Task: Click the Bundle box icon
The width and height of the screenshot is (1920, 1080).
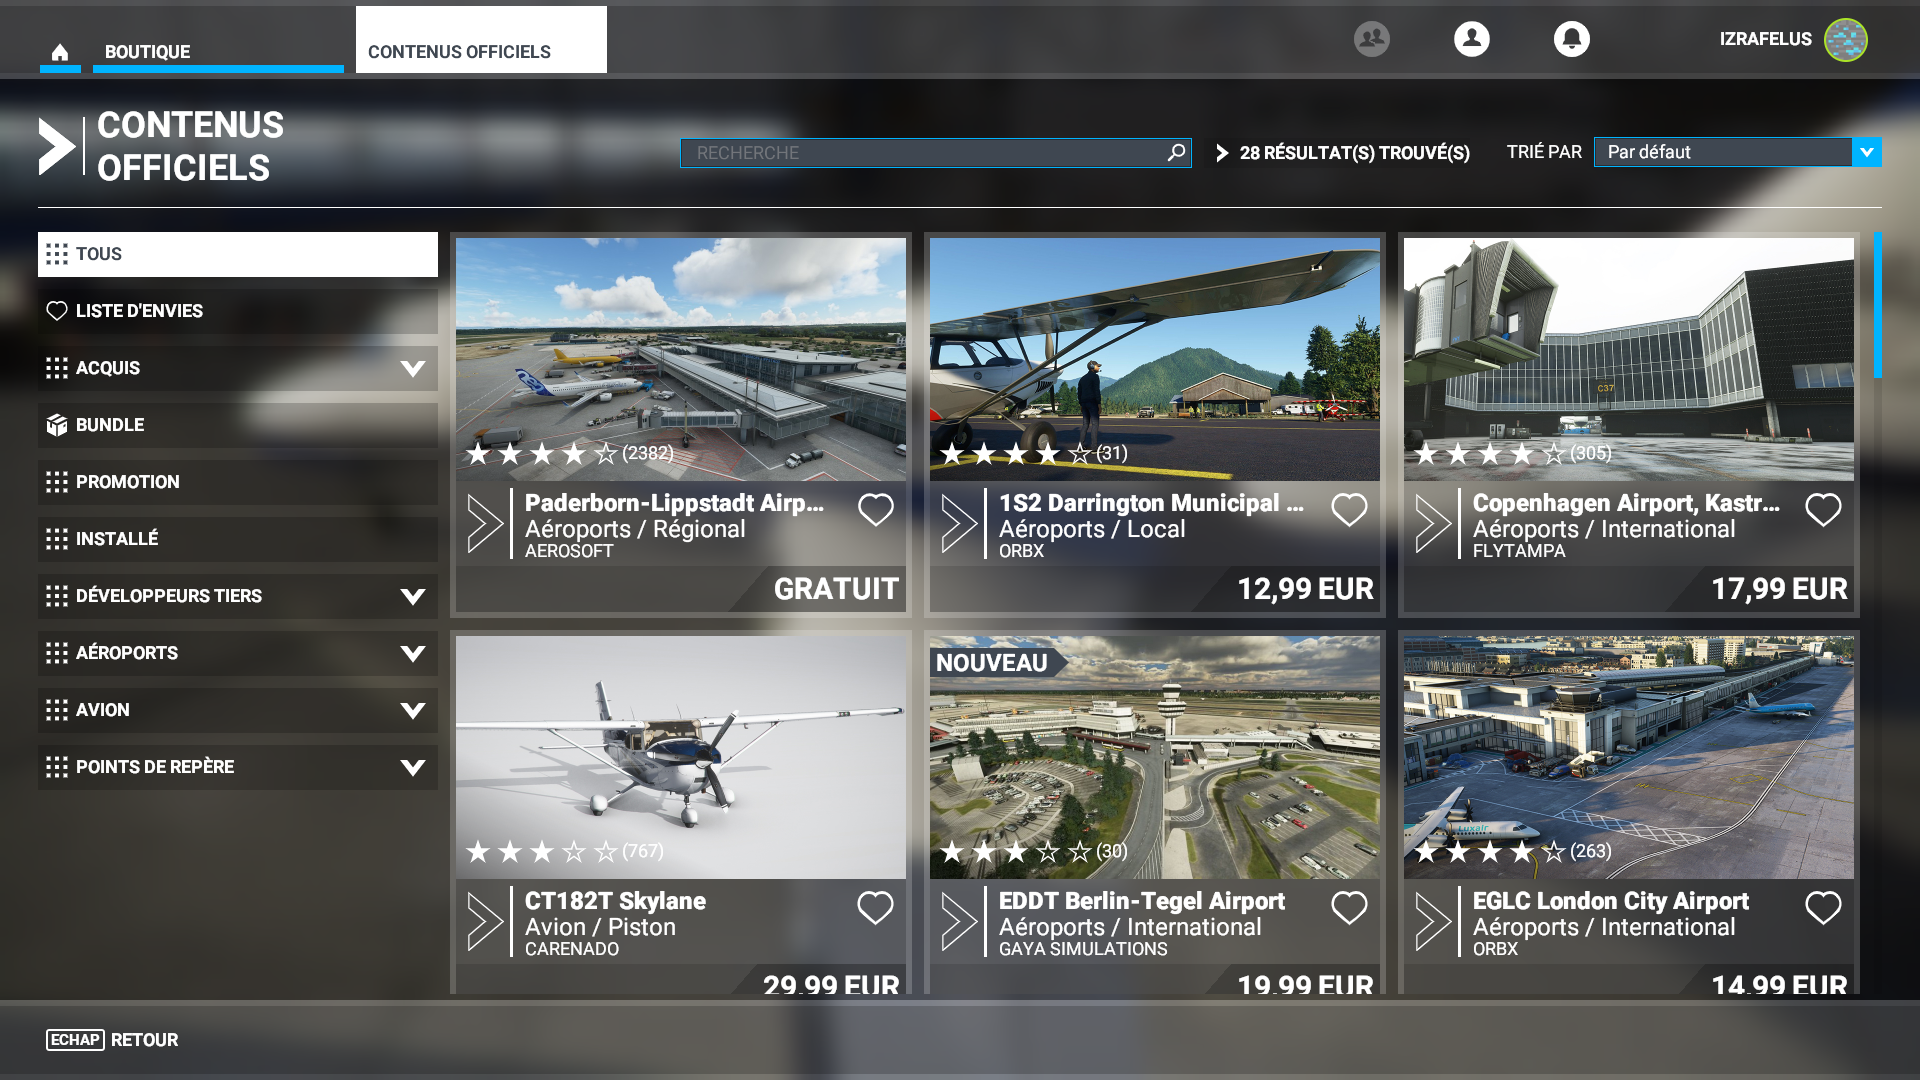Action: tap(57, 425)
